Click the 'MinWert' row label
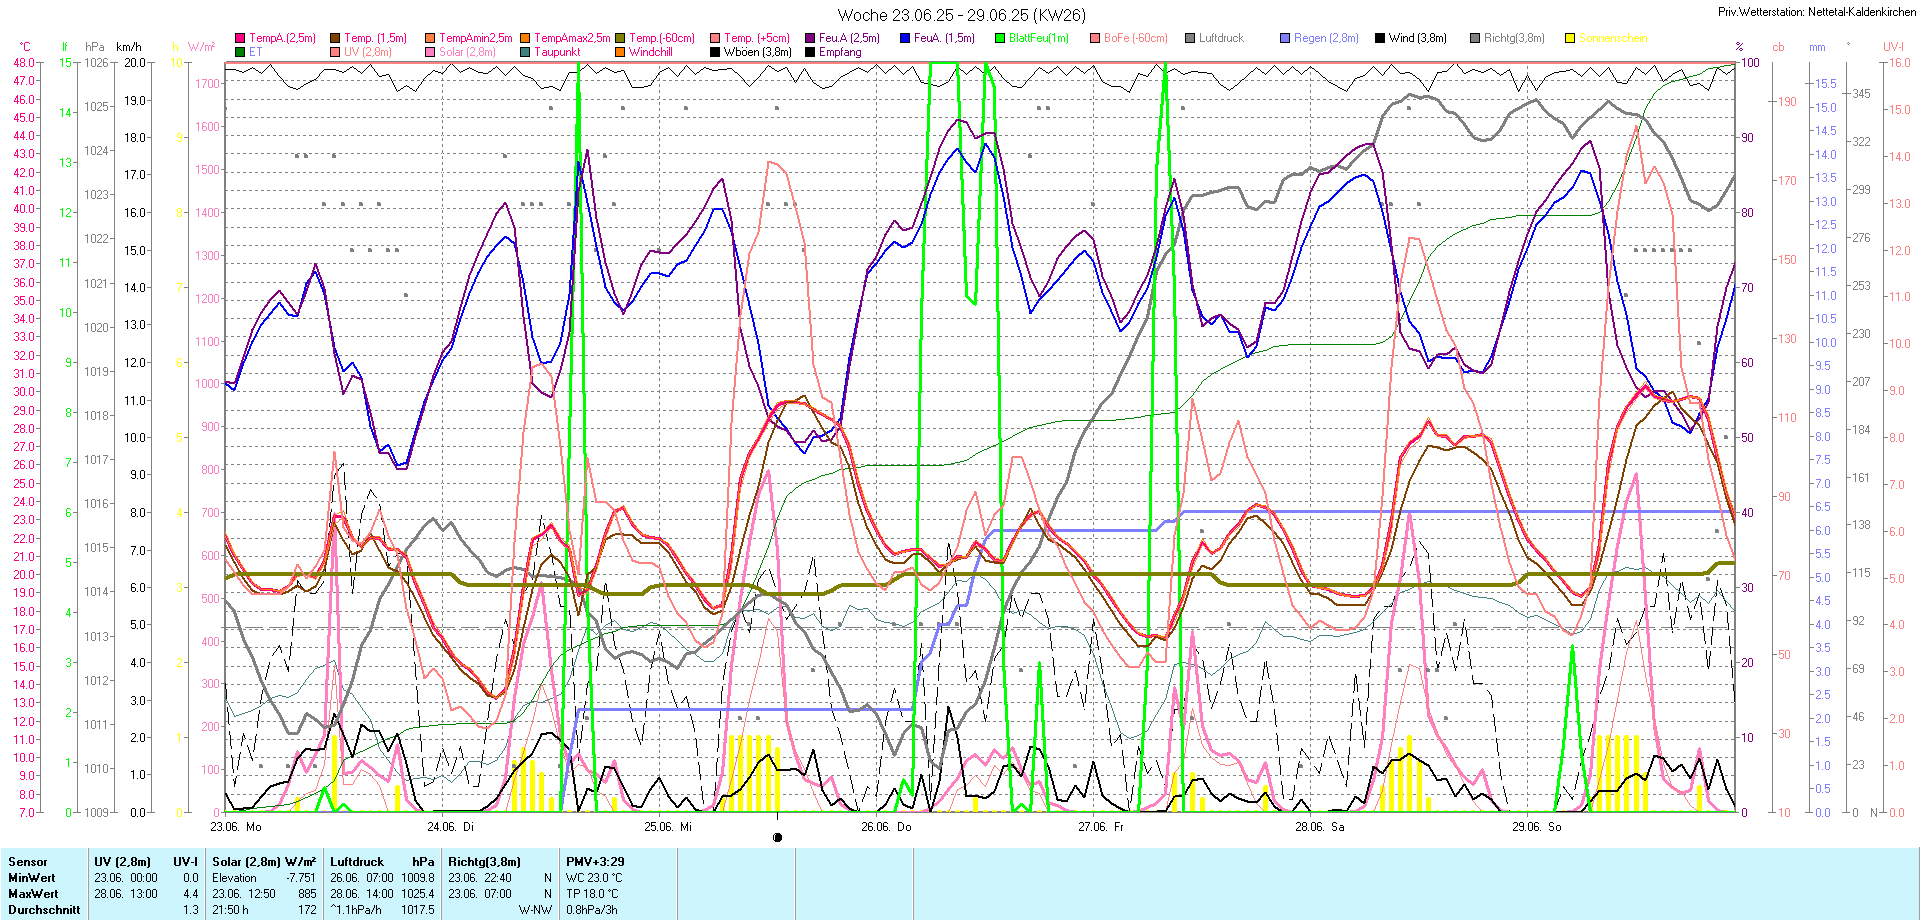 pyautogui.click(x=33, y=878)
